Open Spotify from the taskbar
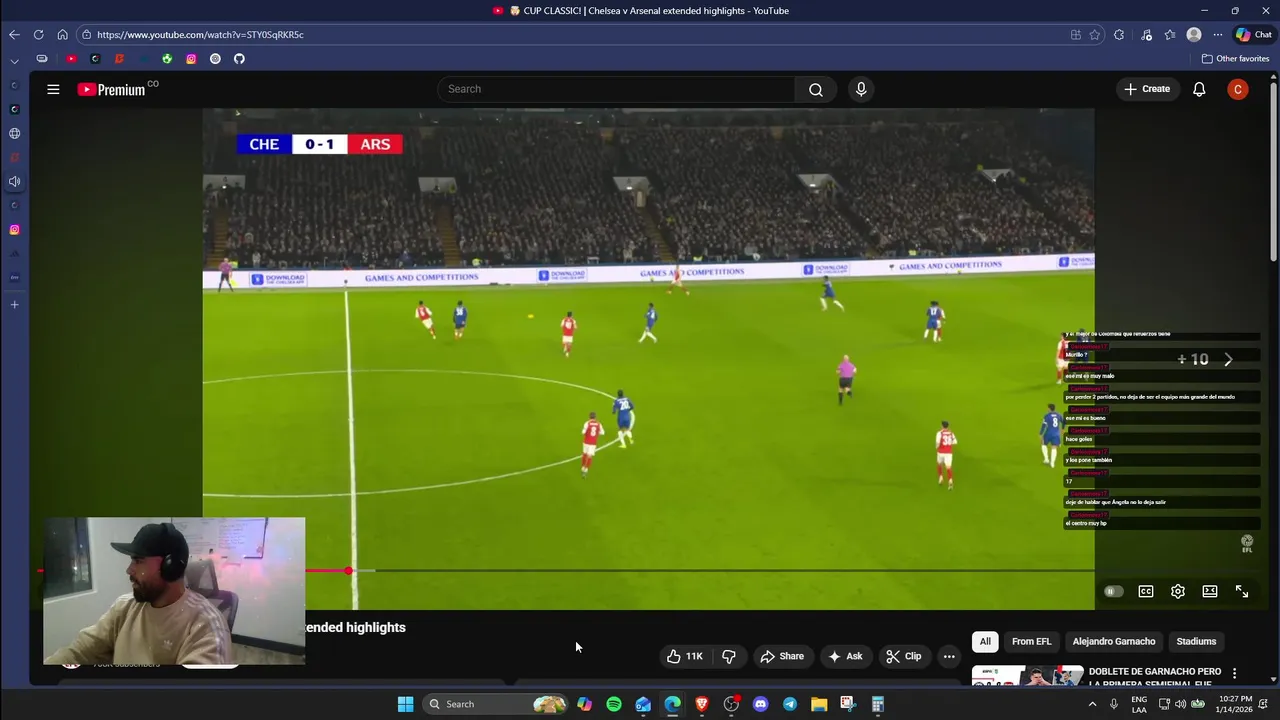 (x=614, y=704)
